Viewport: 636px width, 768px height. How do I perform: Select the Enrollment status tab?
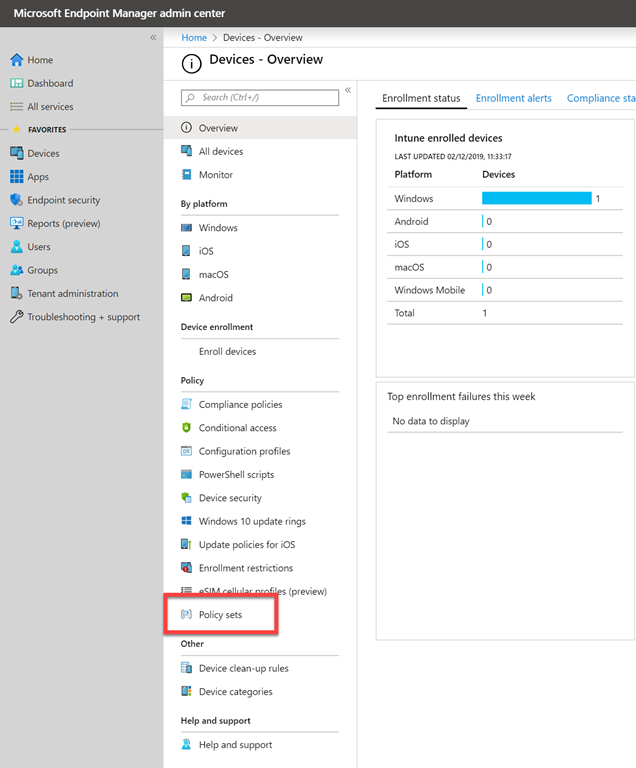(x=421, y=98)
